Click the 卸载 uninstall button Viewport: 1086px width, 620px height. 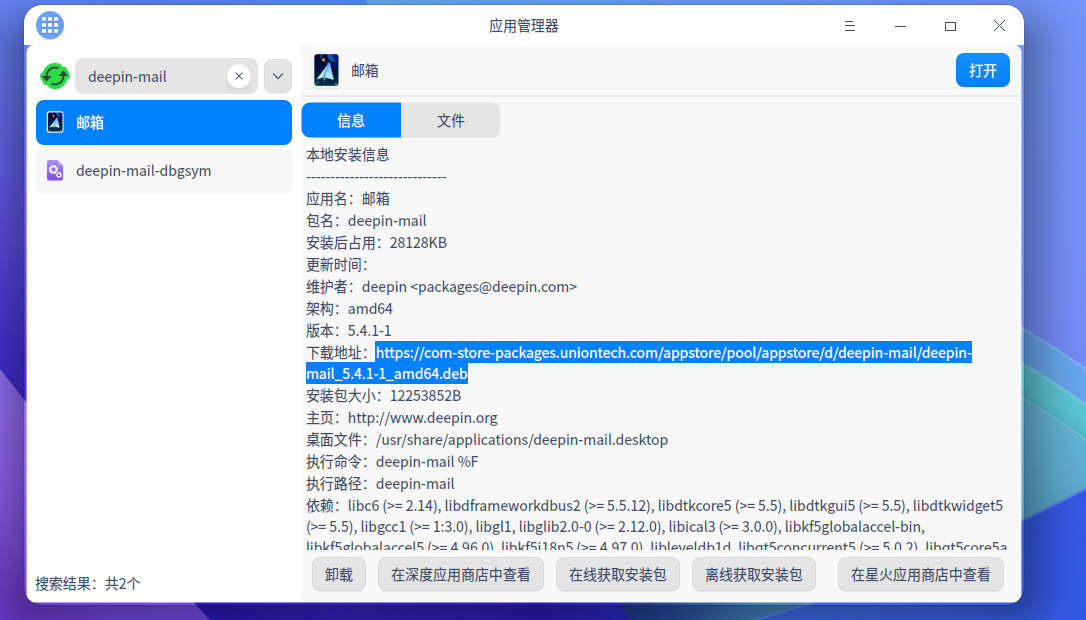(338, 574)
